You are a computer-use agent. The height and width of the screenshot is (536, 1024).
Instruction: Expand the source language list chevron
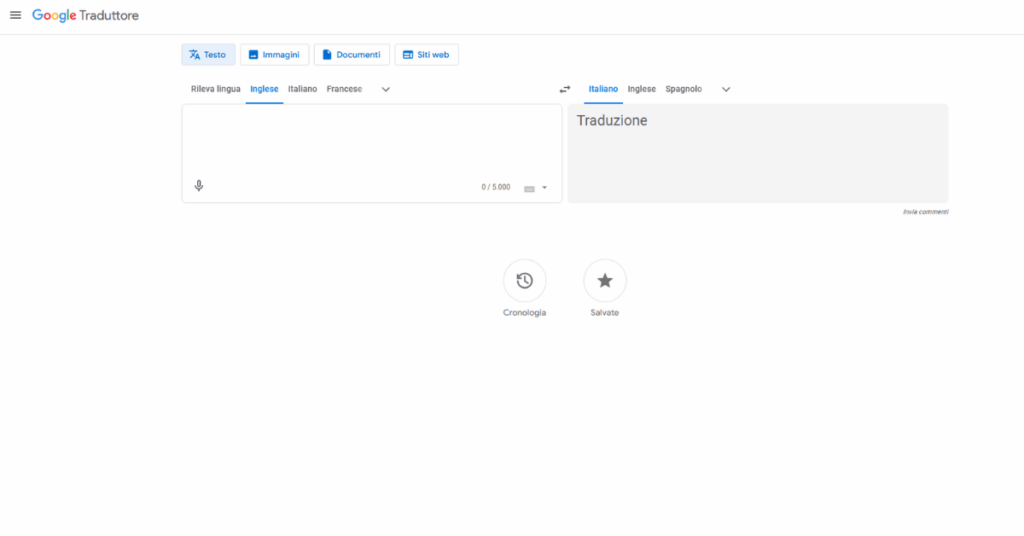tap(386, 89)
